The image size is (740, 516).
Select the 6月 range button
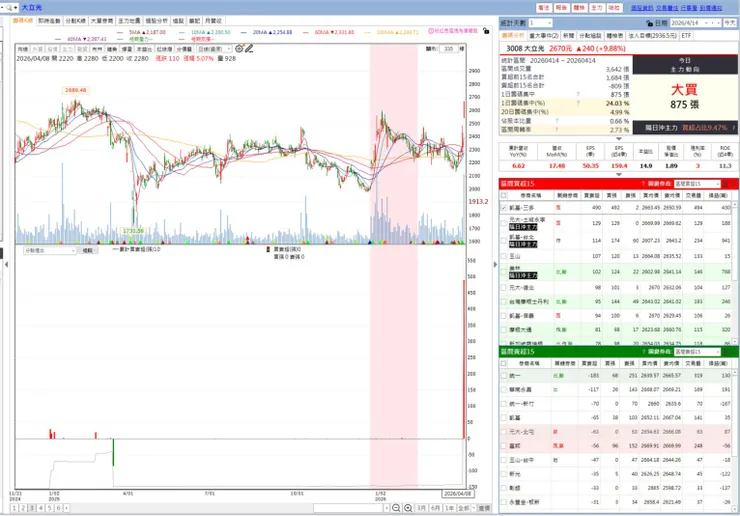pos(436,508)
